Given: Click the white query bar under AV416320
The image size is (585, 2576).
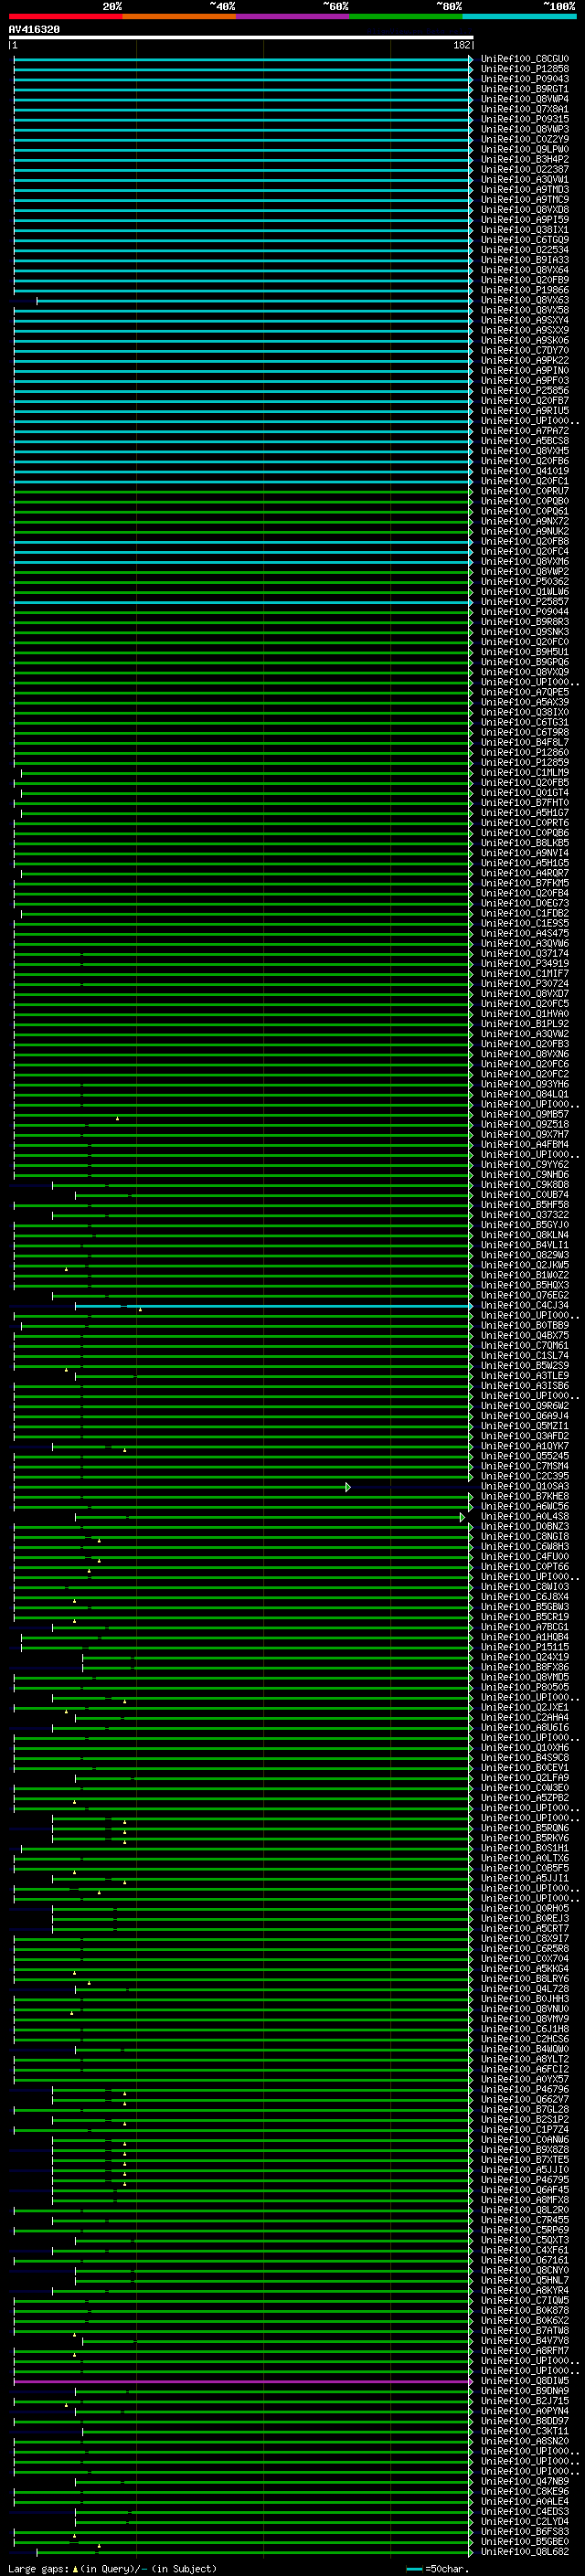Looking at the screenshot, I should click(x=241, y=38).
